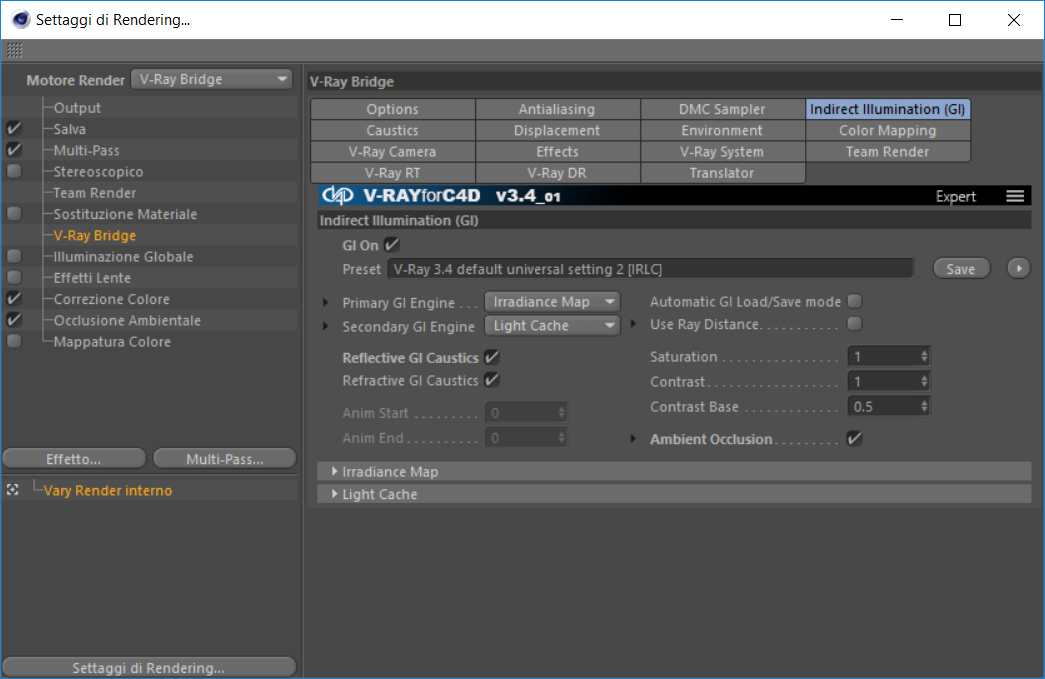Select the Output settings item
The width and height of the screenshot is (1045, 679).
pyautogui.click(x=77, y=108)
